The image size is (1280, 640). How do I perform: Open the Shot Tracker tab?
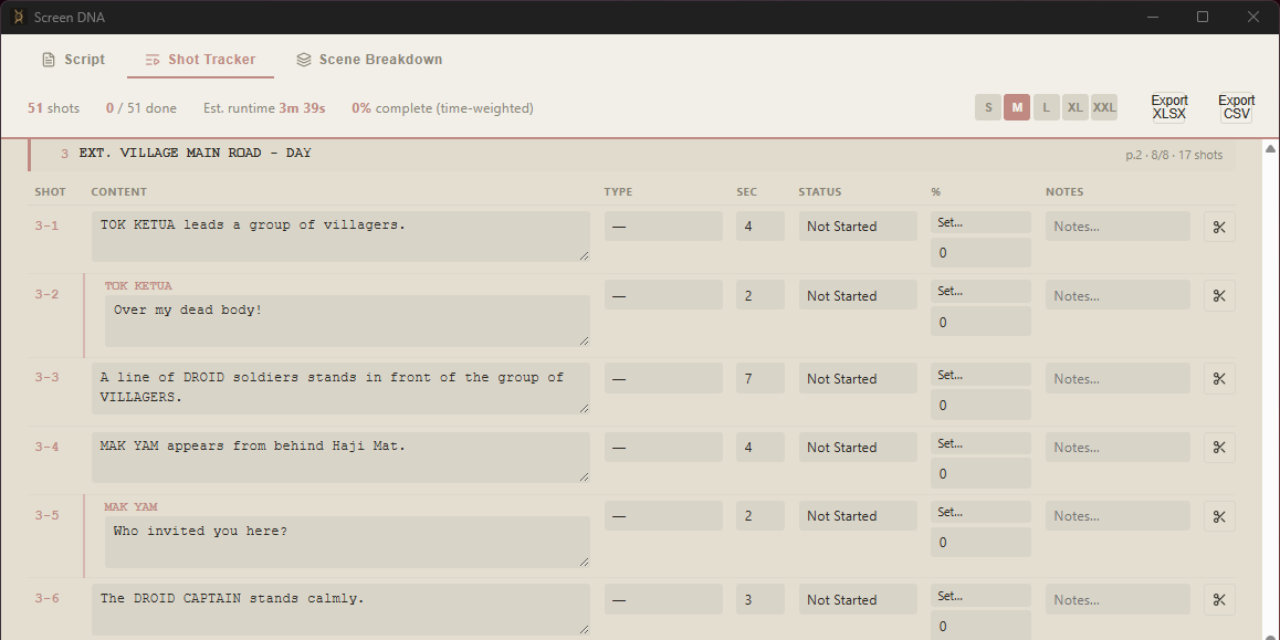(200, 60)
